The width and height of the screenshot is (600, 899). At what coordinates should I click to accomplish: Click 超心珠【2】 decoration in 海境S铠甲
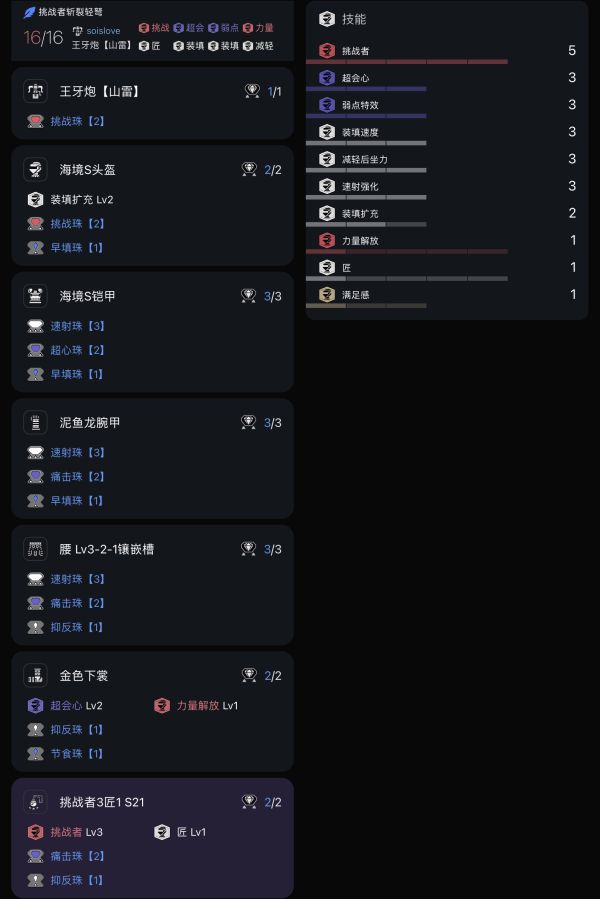coord(77,350)
